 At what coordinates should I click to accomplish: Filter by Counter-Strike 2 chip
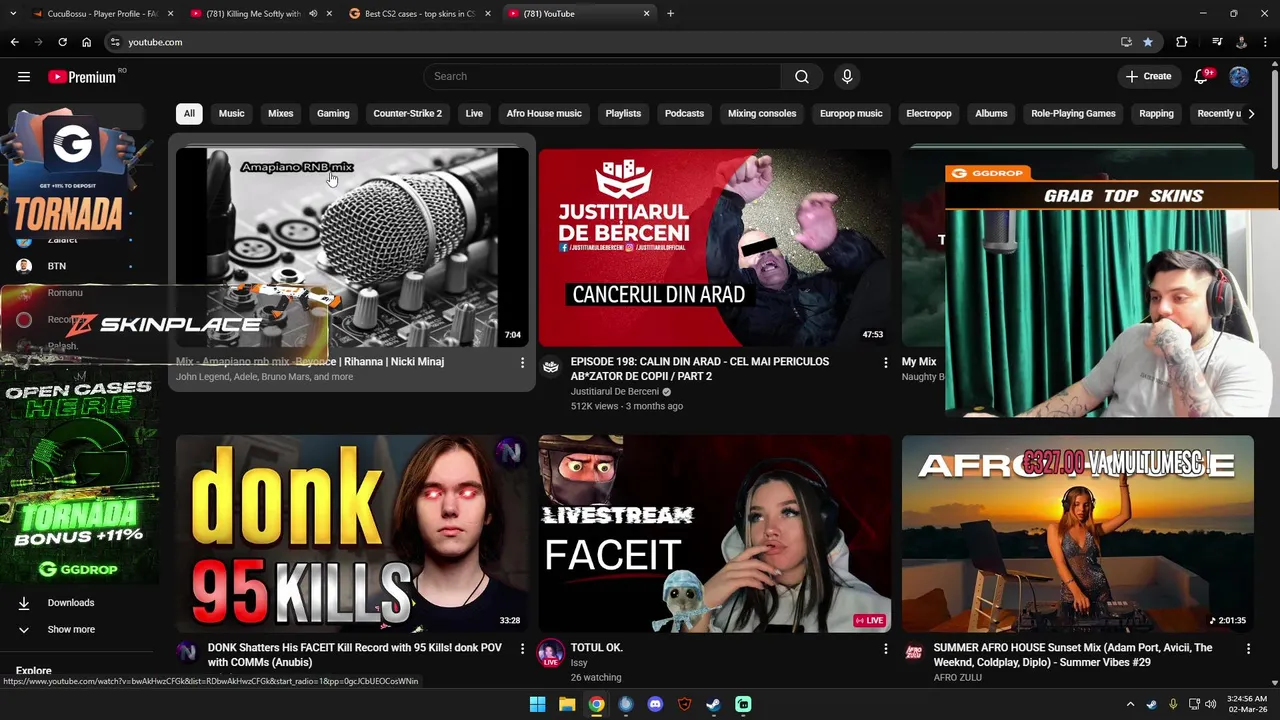[407, 114]
